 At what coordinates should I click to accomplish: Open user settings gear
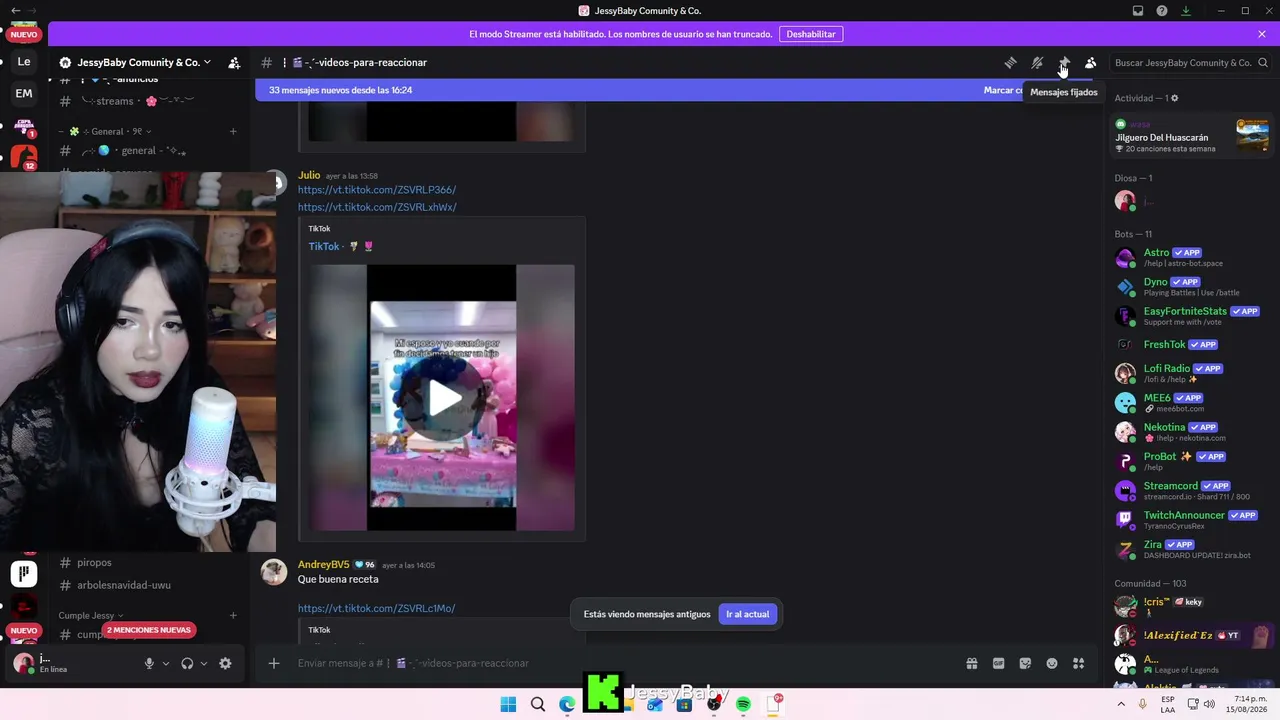pos(225,663)
